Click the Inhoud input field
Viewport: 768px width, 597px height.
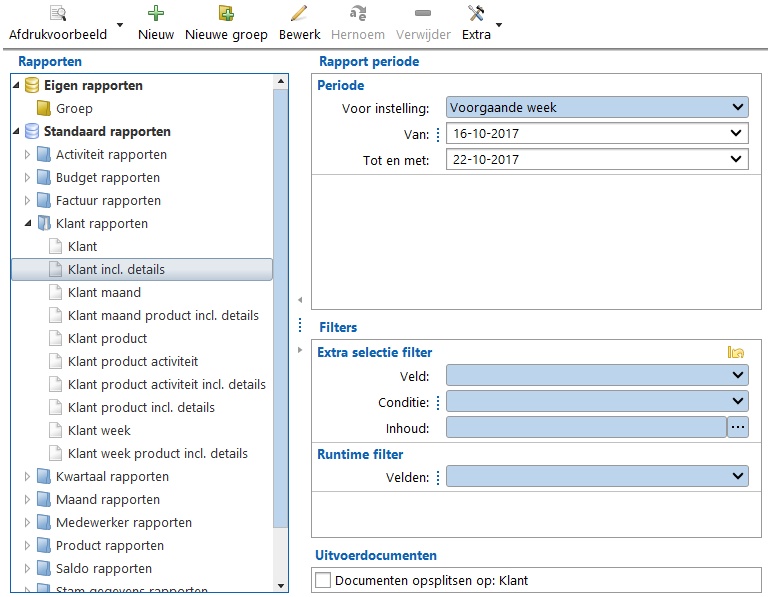pos(585,428)
